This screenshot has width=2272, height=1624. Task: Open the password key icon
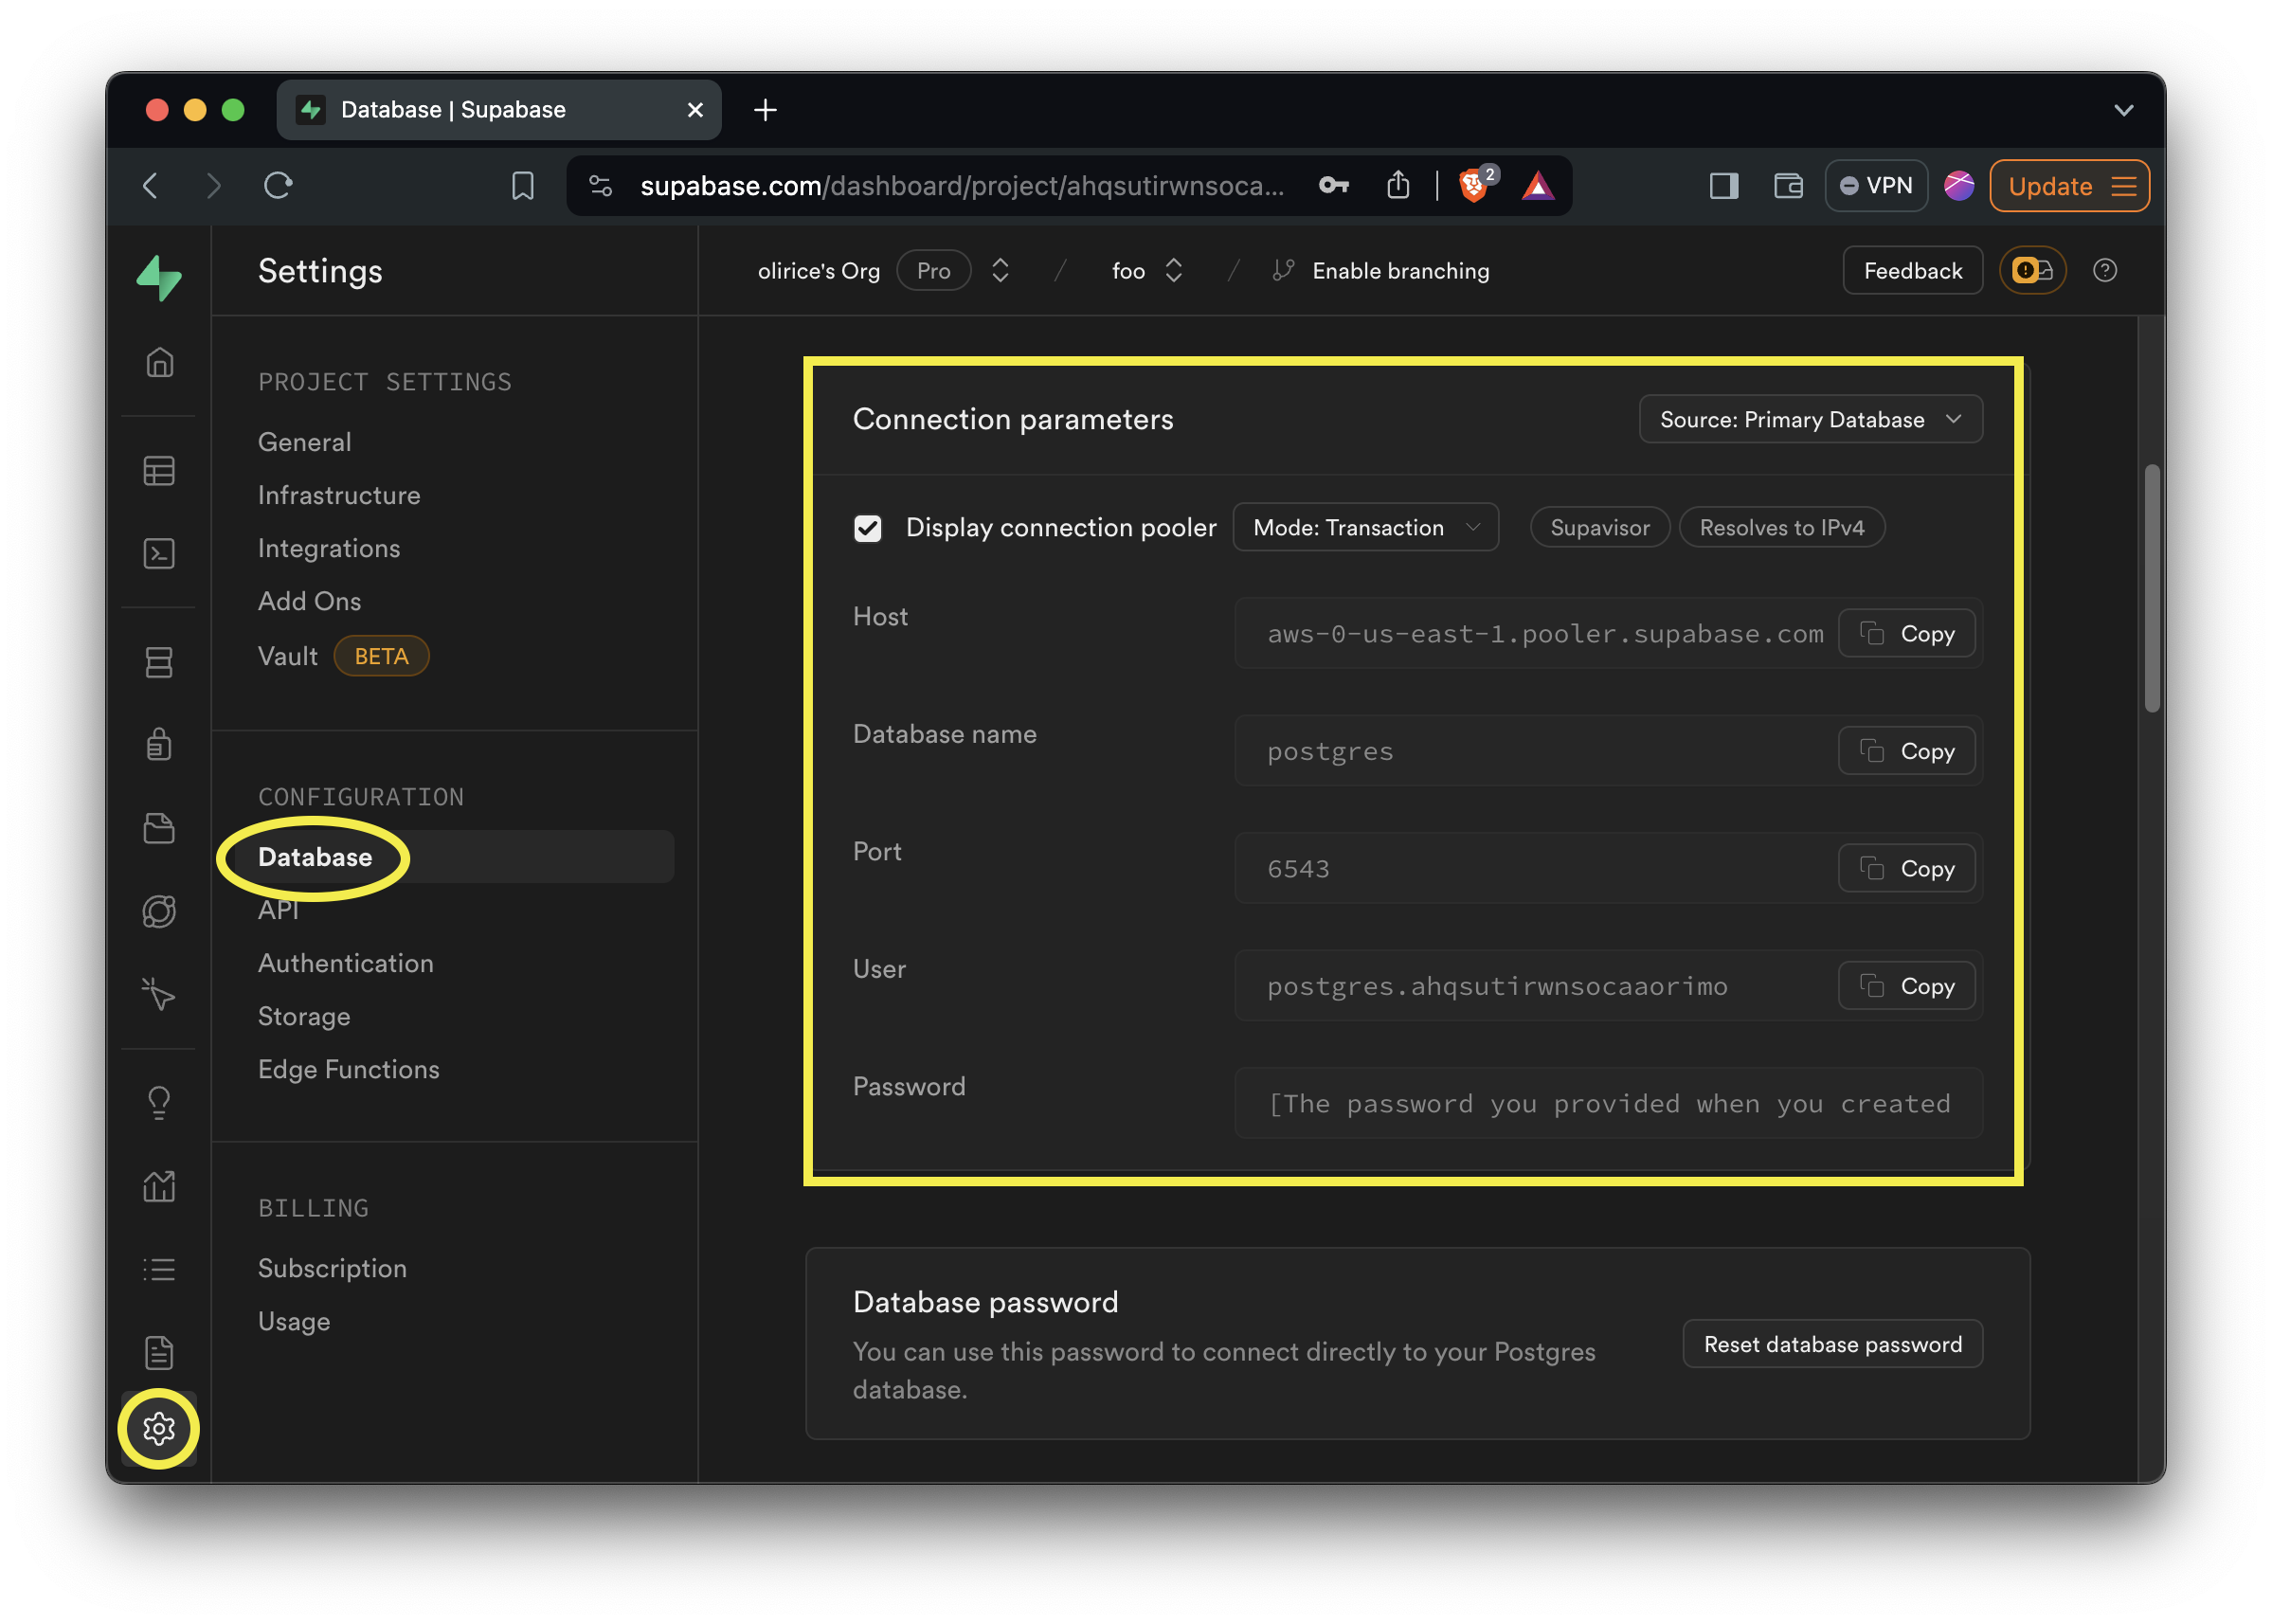[x=1334, y=185]
